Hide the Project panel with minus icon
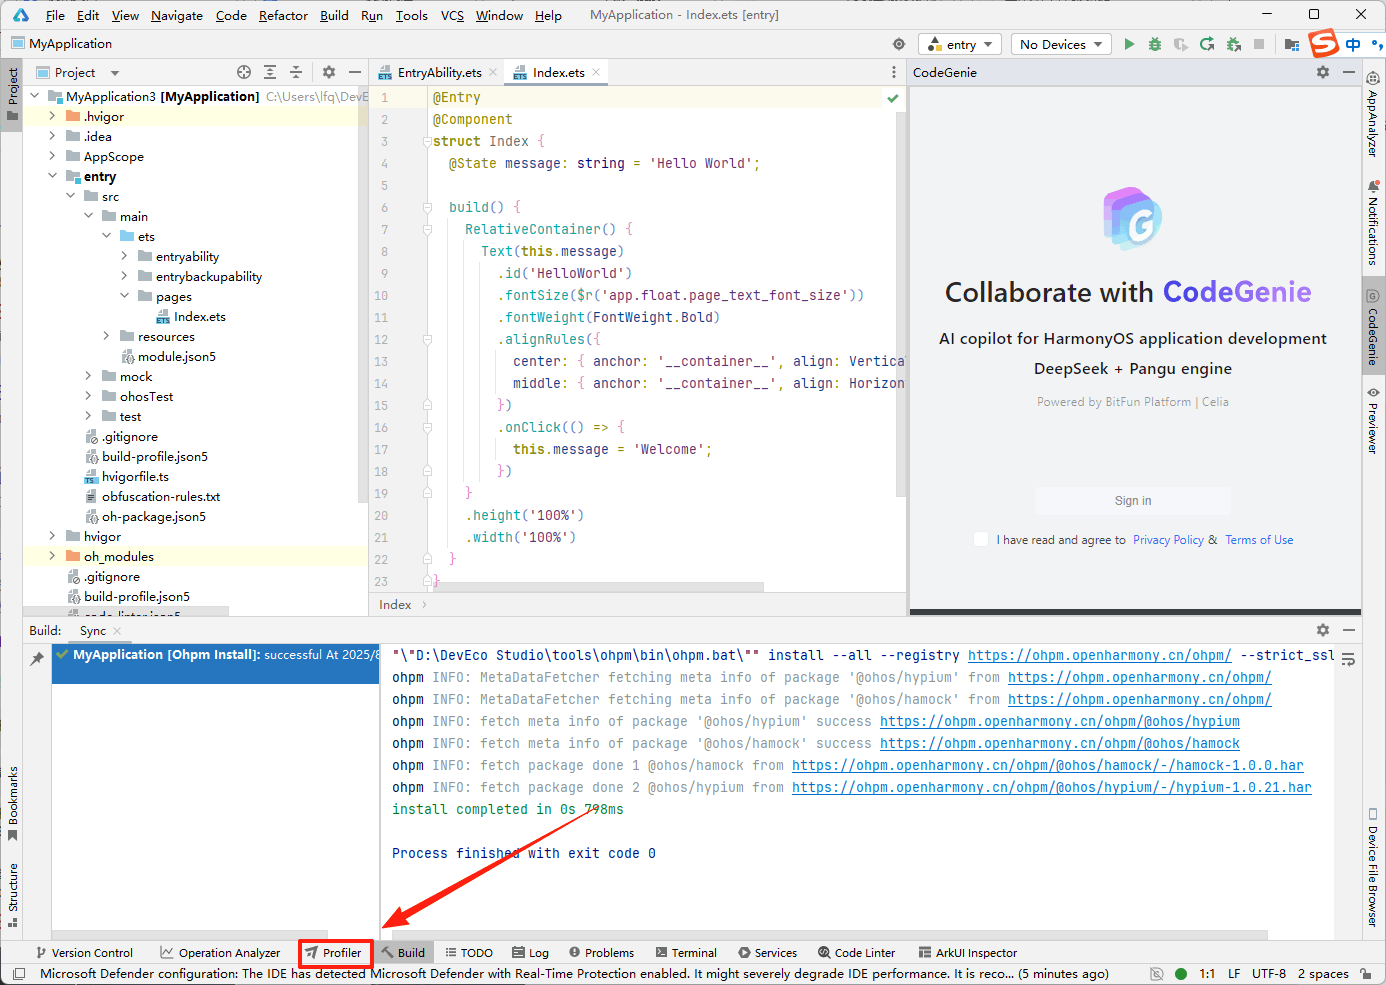The width and height of the screenshot is (1386, 985). (354, 72)
